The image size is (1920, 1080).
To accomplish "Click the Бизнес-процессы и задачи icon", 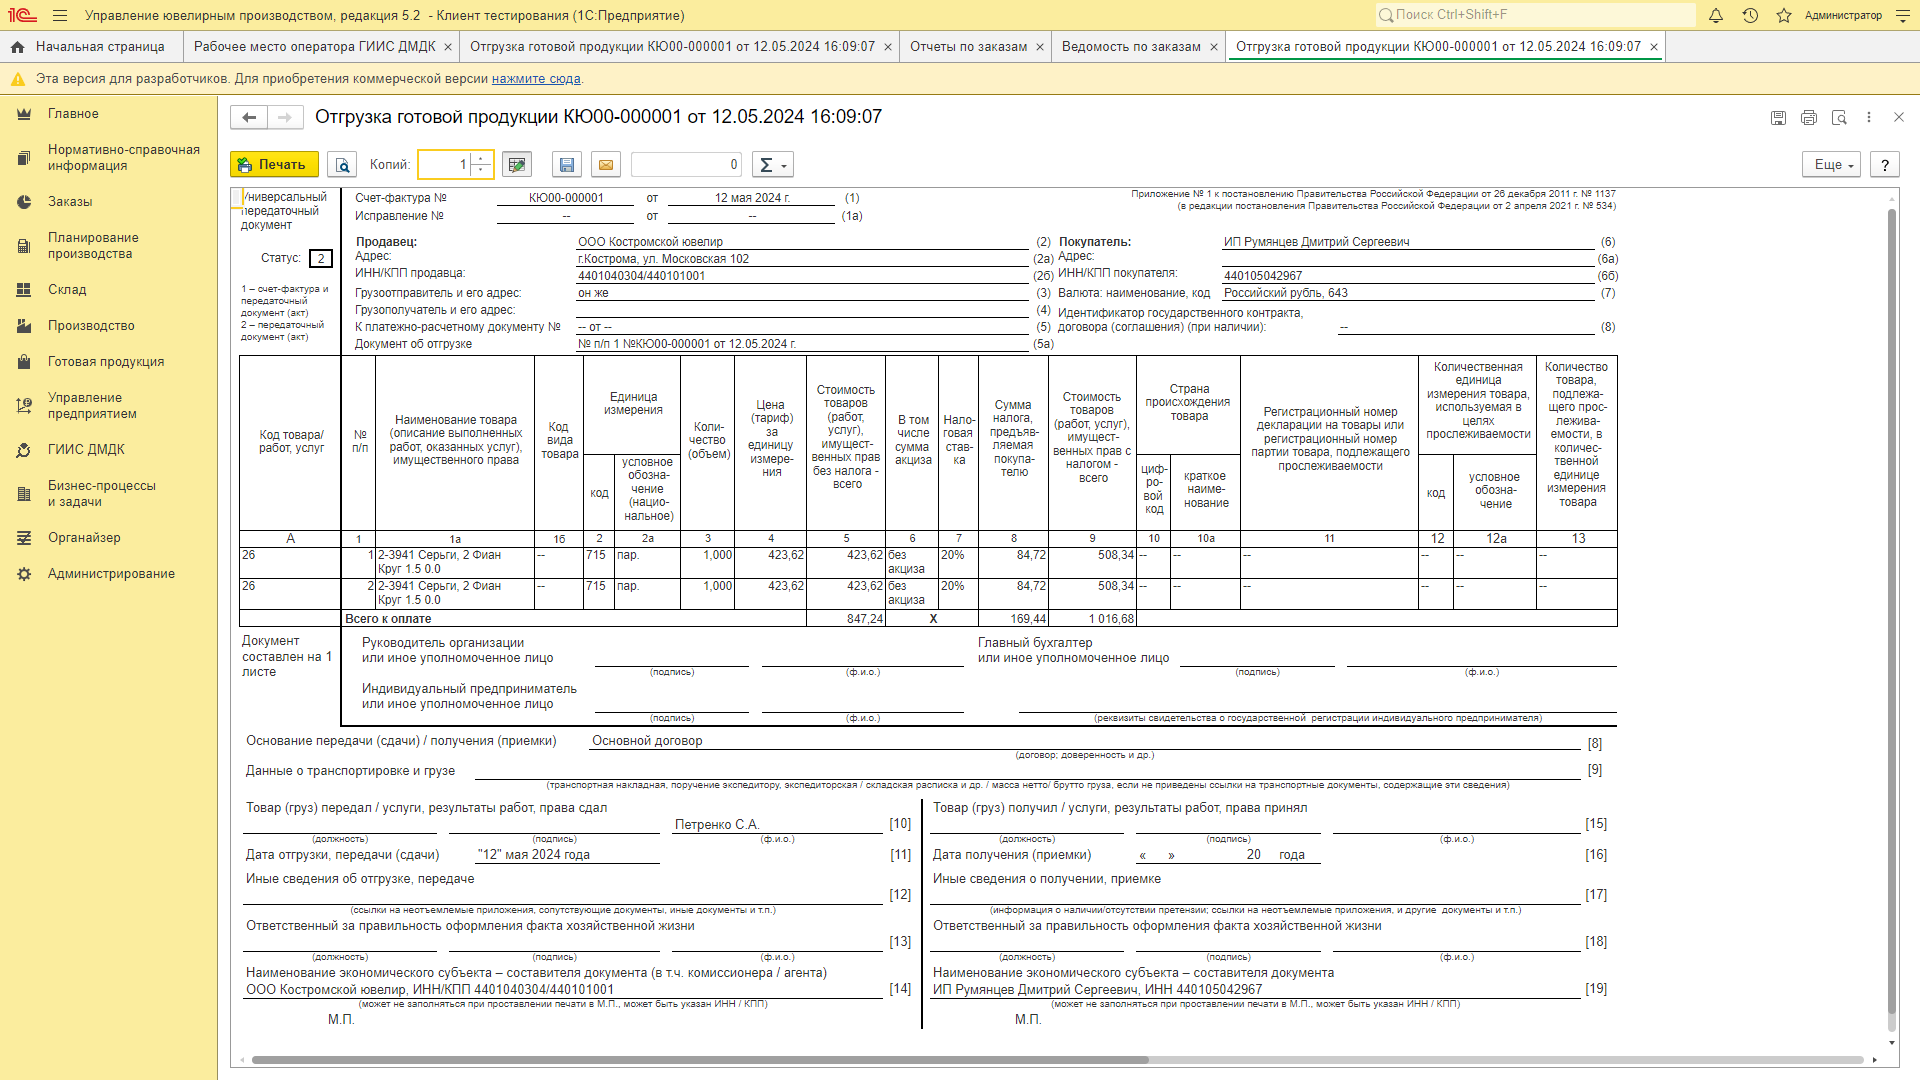I will pyautogui.click(x=24, y=494).
